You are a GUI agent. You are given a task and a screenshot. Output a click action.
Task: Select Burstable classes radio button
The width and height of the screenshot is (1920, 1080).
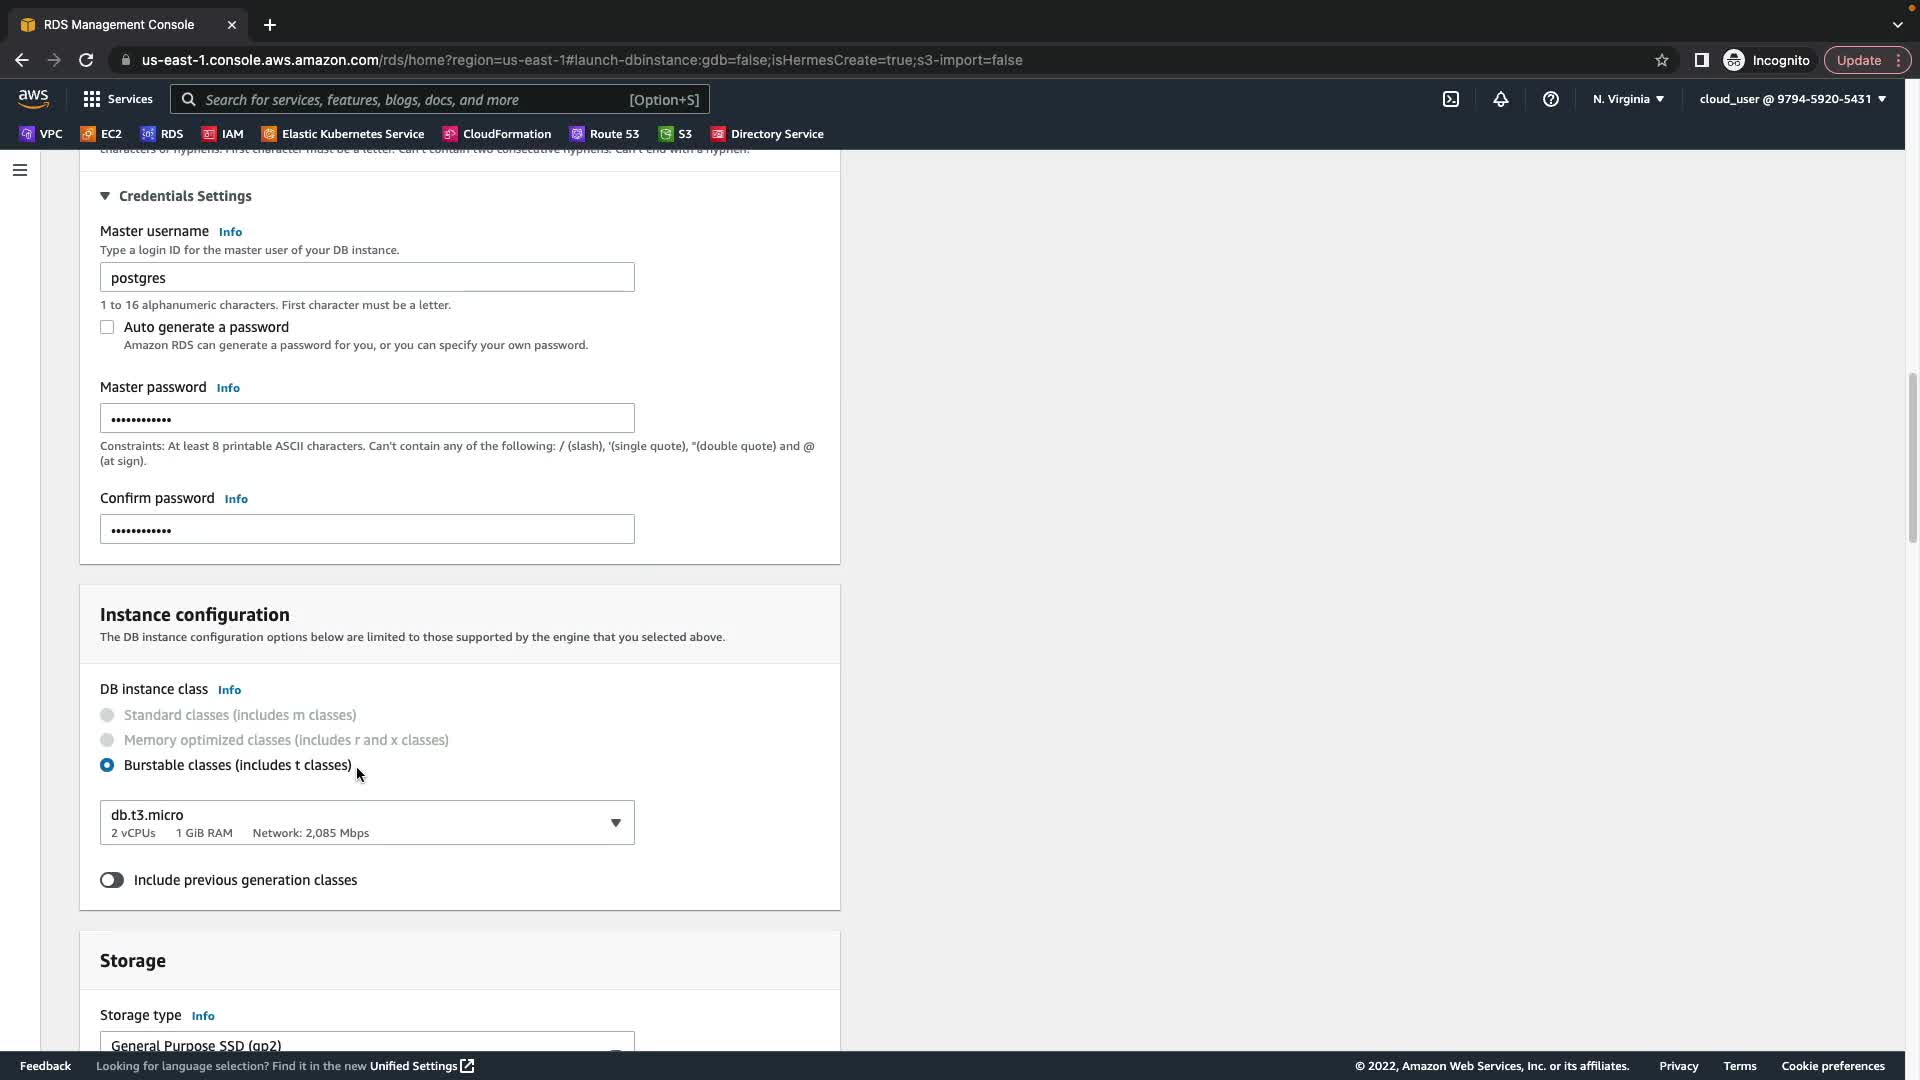tap(107, 765)
